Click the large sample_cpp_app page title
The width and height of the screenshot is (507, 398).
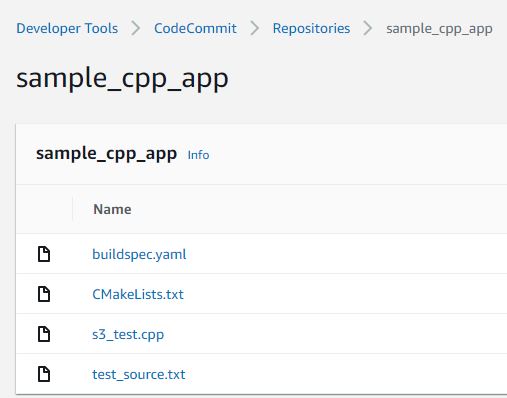122,79
